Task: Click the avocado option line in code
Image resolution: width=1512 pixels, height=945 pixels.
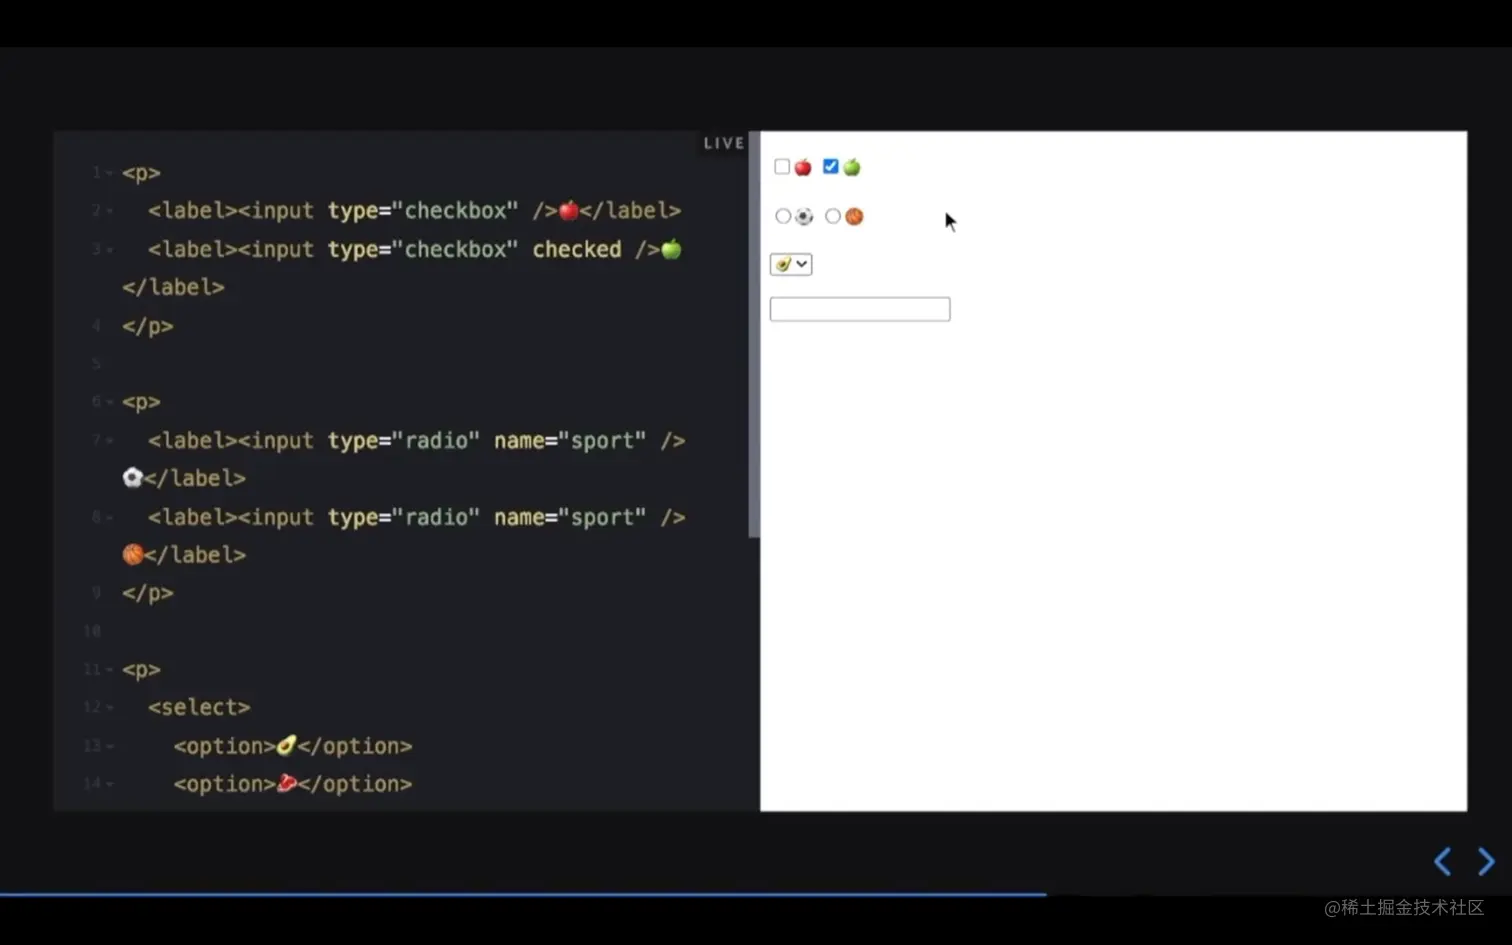Action: tap(293, 746)
